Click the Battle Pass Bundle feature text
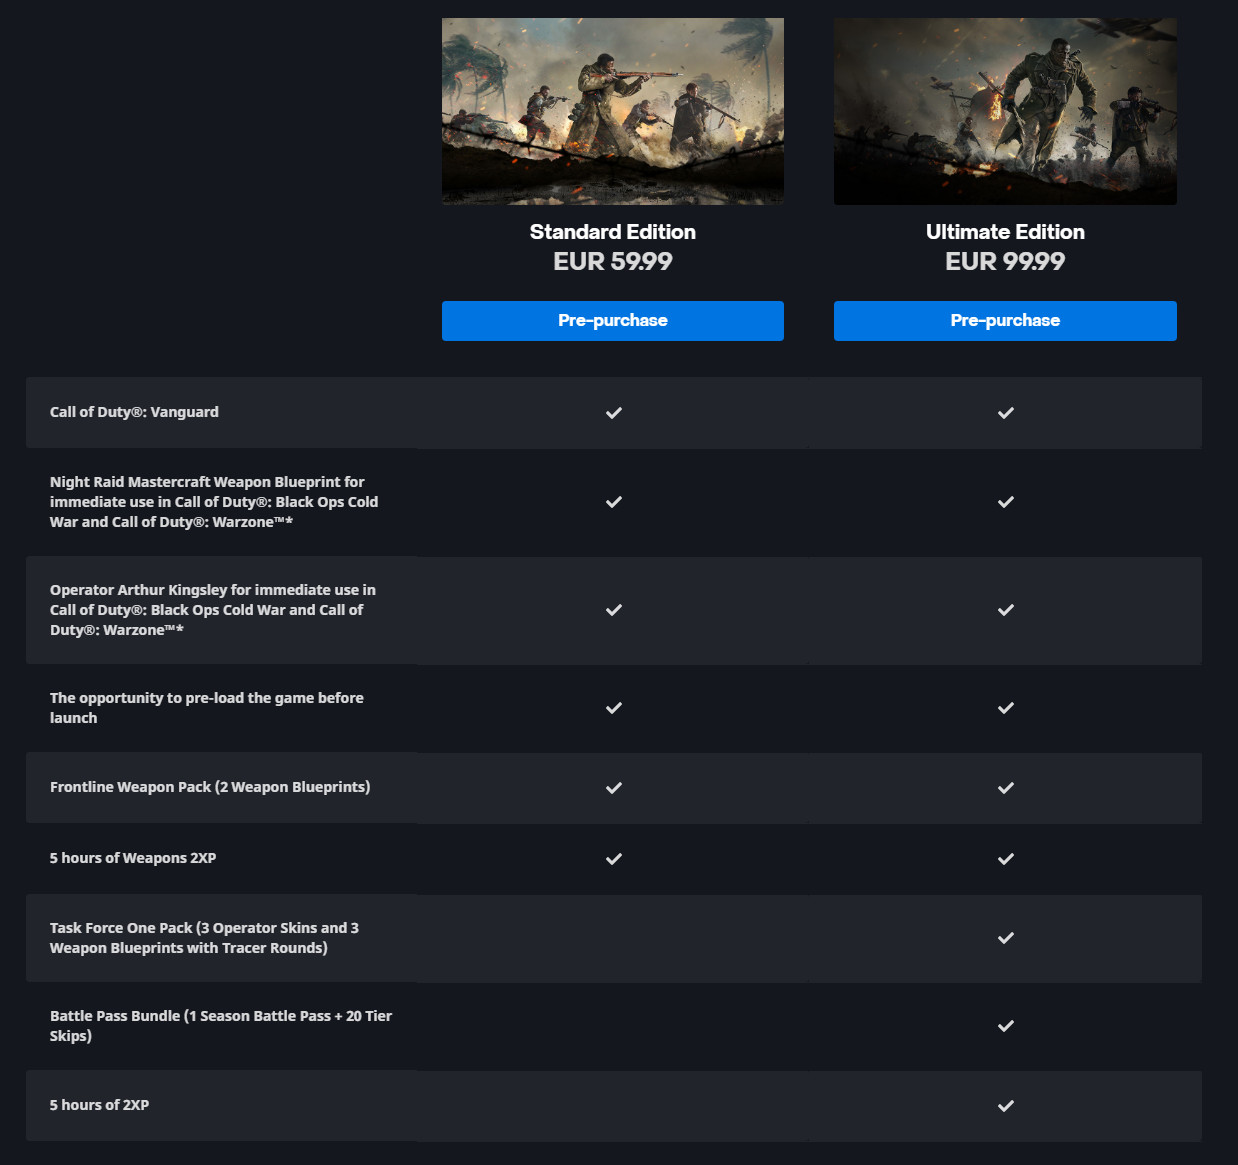This screenshot has width=1238, height=1165. [220, 1026]
